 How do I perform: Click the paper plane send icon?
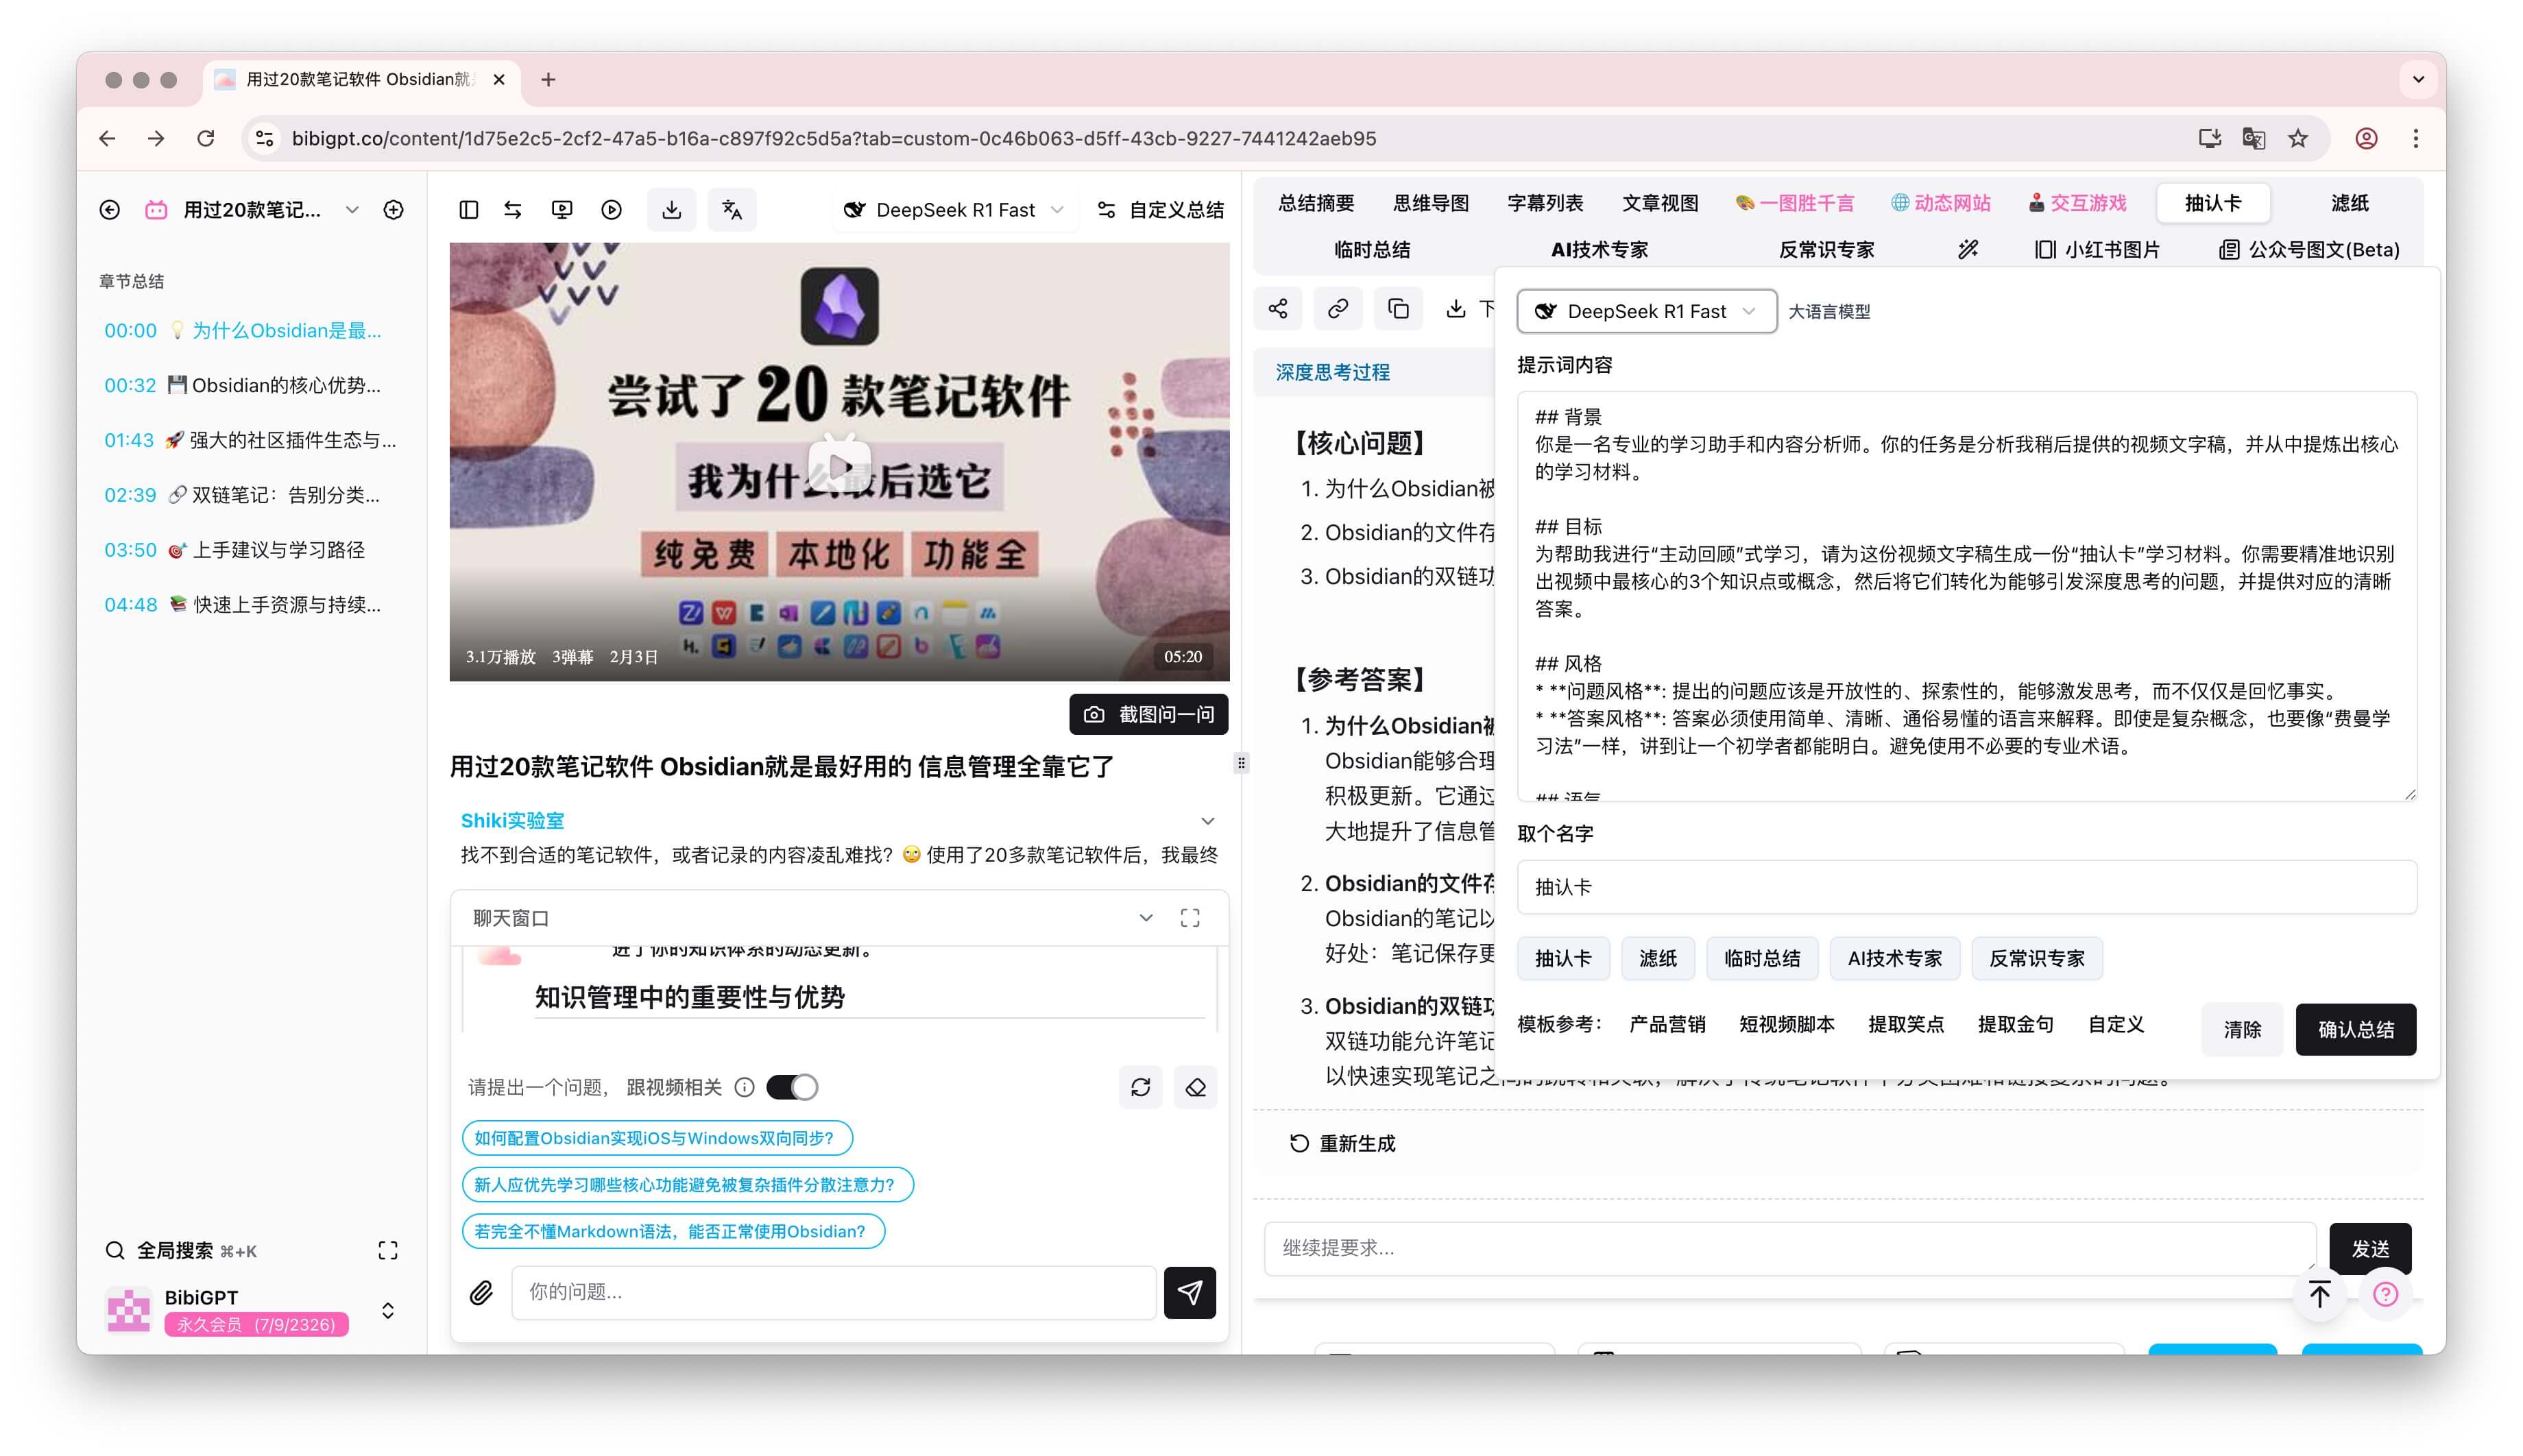coord(1190,1292)
